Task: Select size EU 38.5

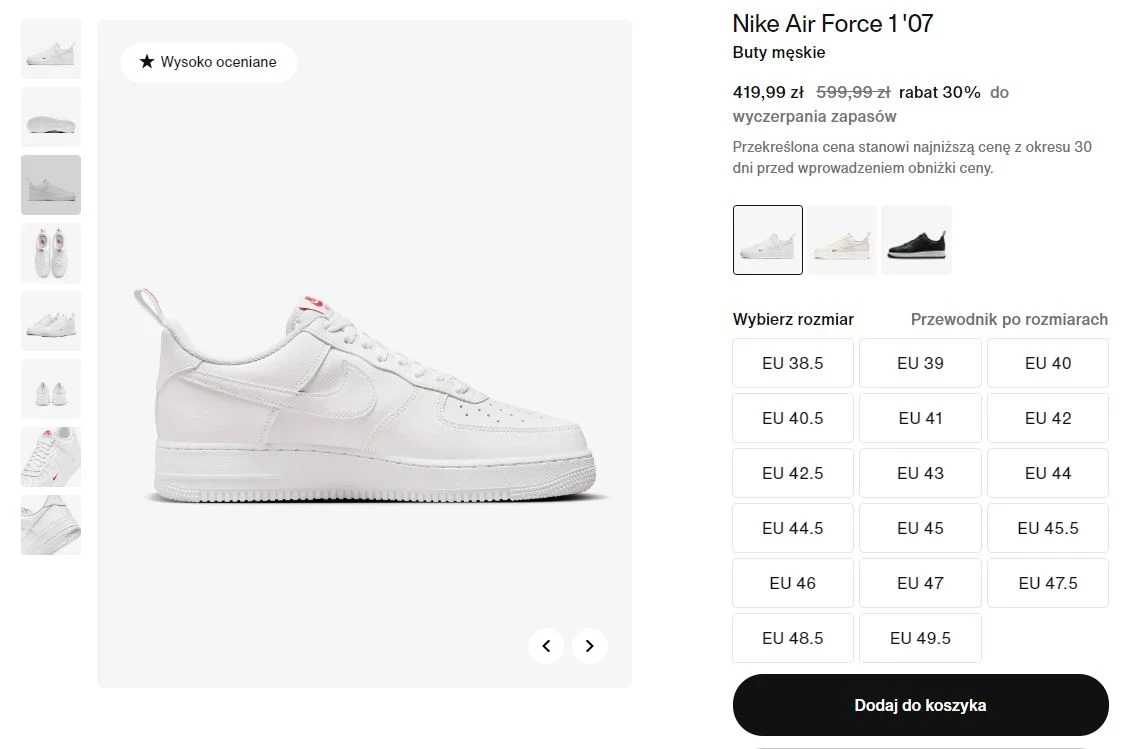Action: tap(792, 363)
